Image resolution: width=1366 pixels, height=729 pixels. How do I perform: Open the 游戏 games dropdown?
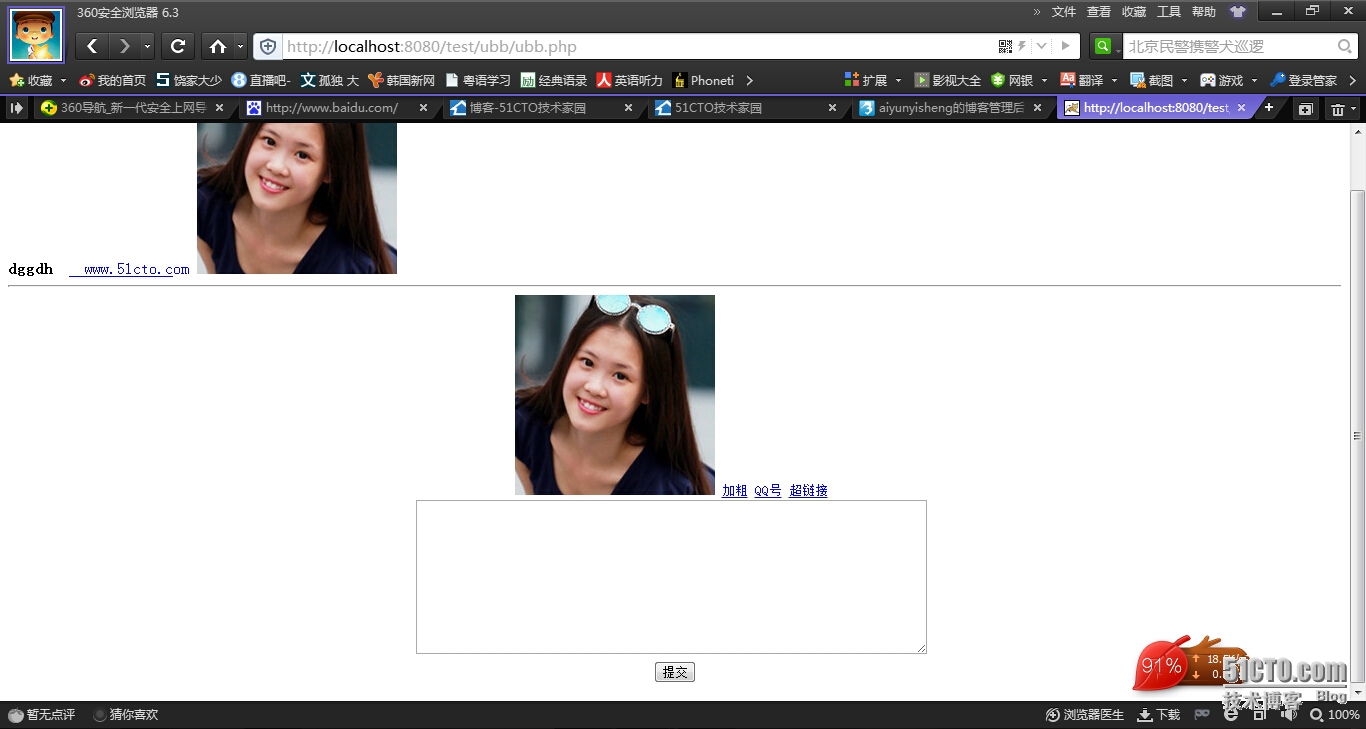point(1229,80)
